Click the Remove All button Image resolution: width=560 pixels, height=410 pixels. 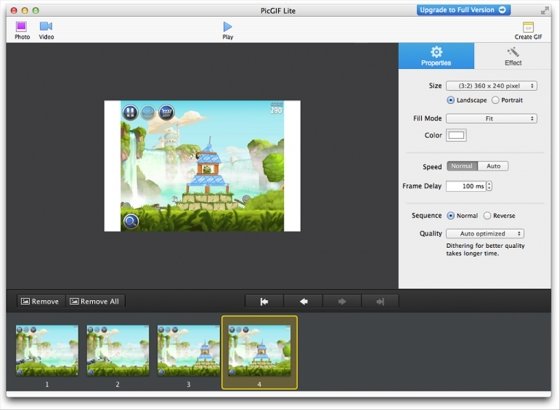pyautogui.click(x=95, y=301)
